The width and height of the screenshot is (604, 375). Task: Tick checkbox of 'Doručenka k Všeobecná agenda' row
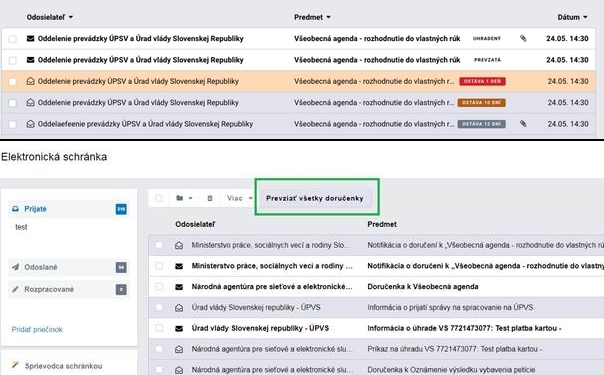(159, 286)
